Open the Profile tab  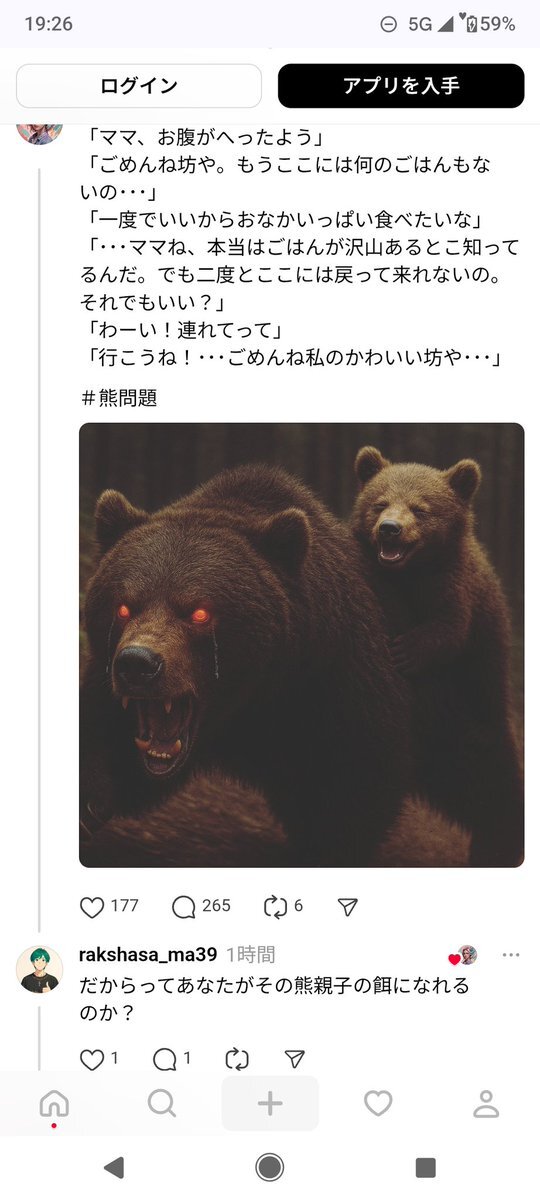[x=486, y=1103]
